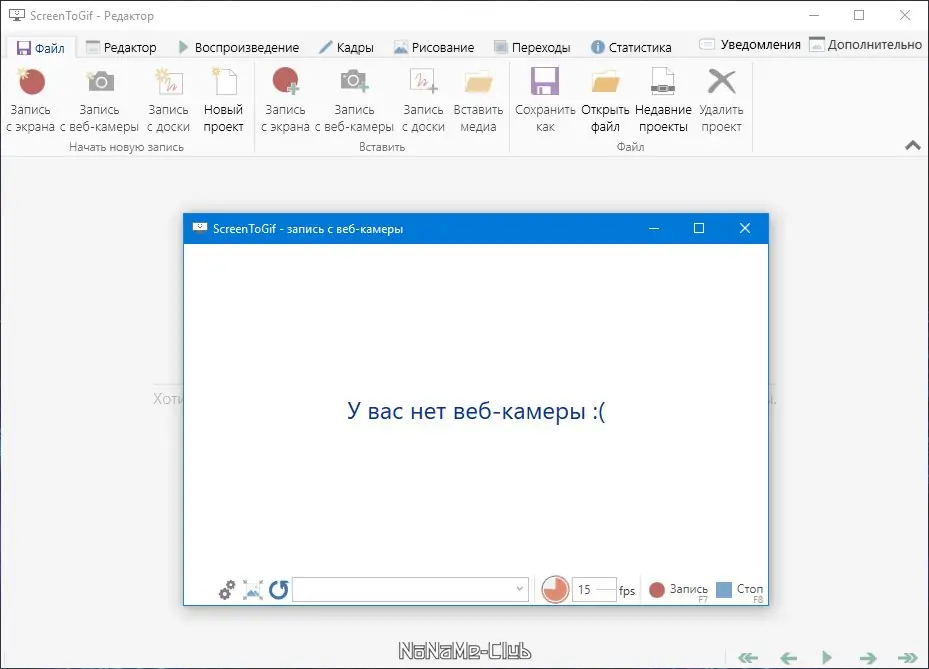Start new board recording in Начать новую запись
This screenshot has width=929, height=669.
pyautogui.click(x=168, y=100)
